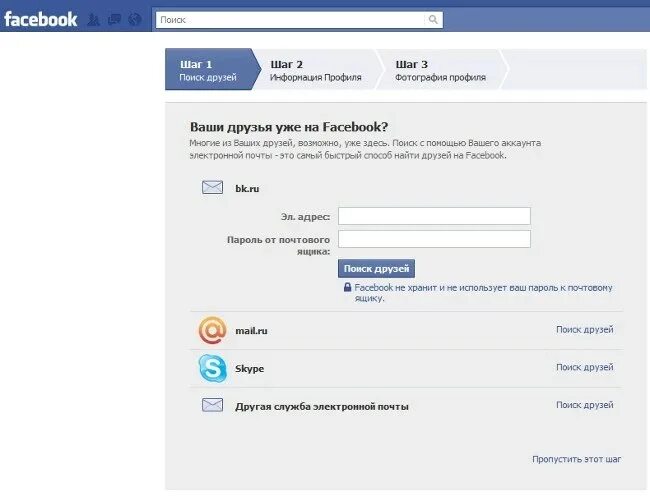Click the bk.ru envelope icon
Screen dimensions: 650x496
click(212, 187)
